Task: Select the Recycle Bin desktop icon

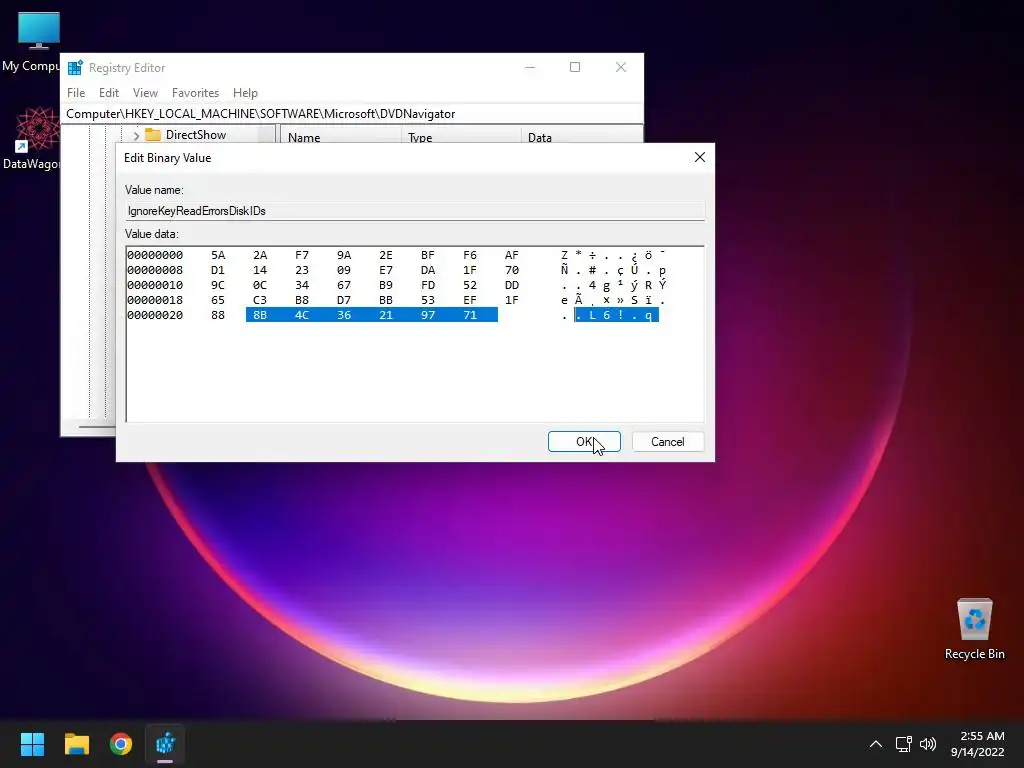Action: [x=974, y=628]
